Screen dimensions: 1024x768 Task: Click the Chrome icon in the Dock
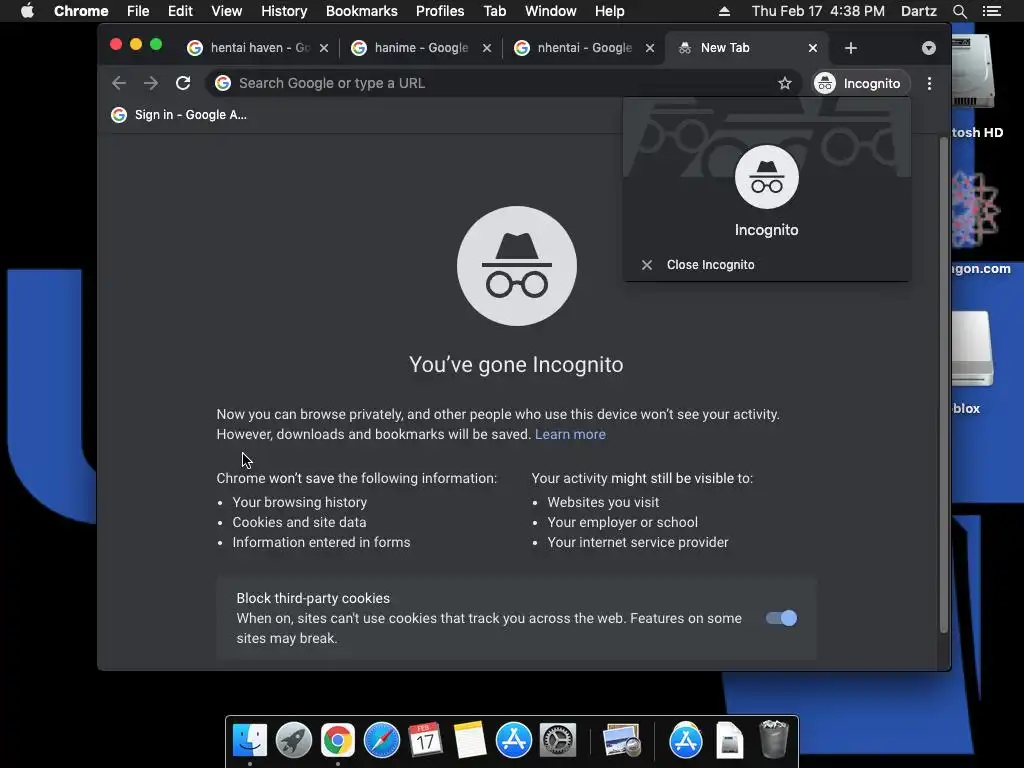[338, 741]
